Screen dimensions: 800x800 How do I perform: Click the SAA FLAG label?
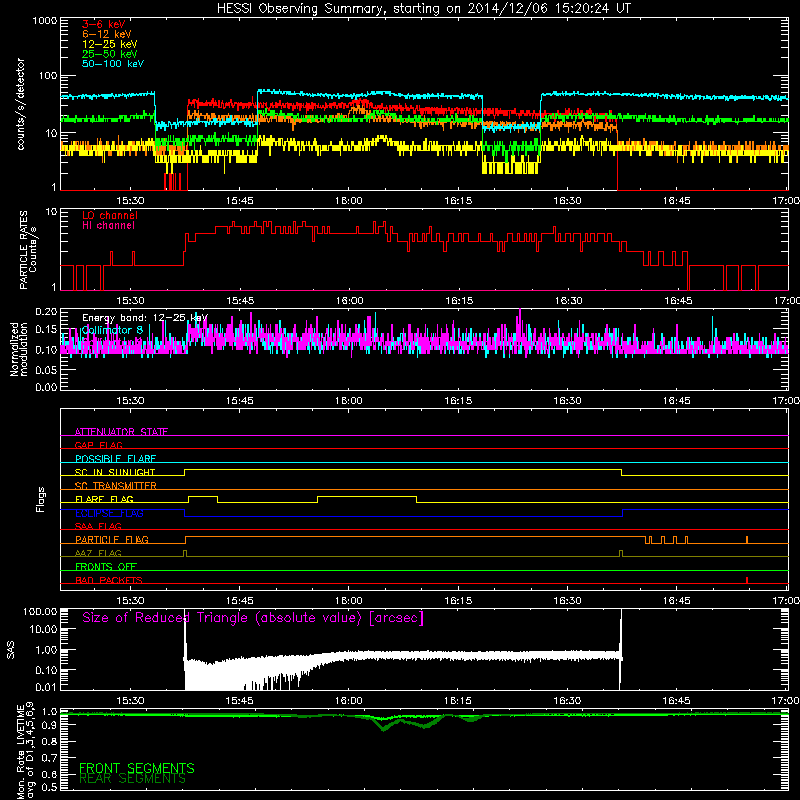98,526
